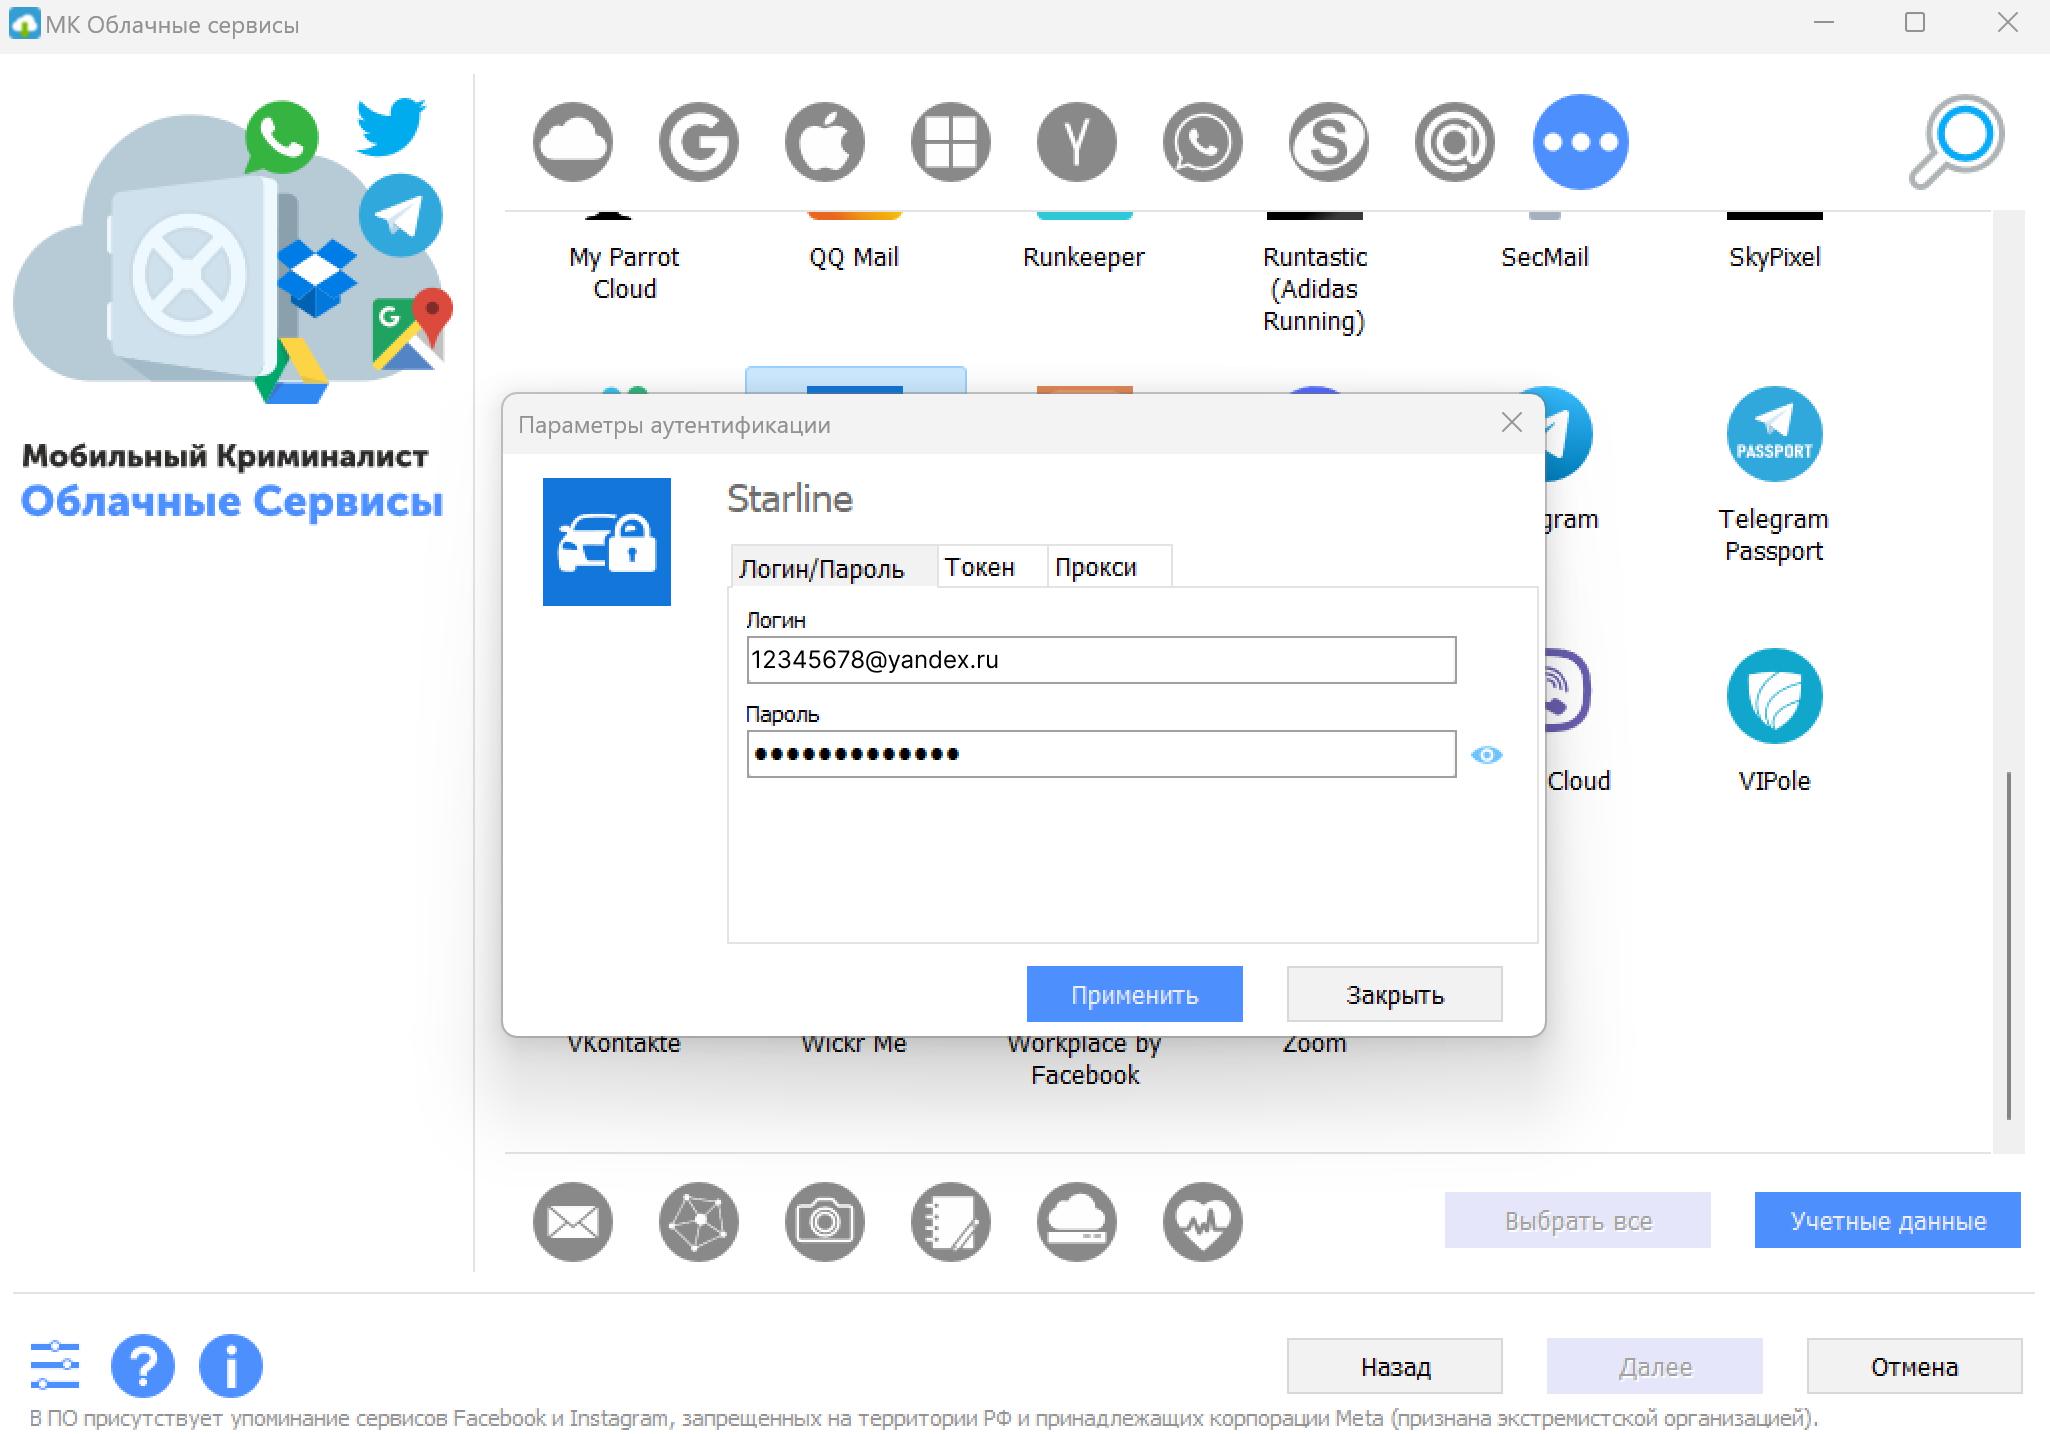Select the Workplace by Facebook service
The image size is (2050, 1434).
pos(1085,1059)
